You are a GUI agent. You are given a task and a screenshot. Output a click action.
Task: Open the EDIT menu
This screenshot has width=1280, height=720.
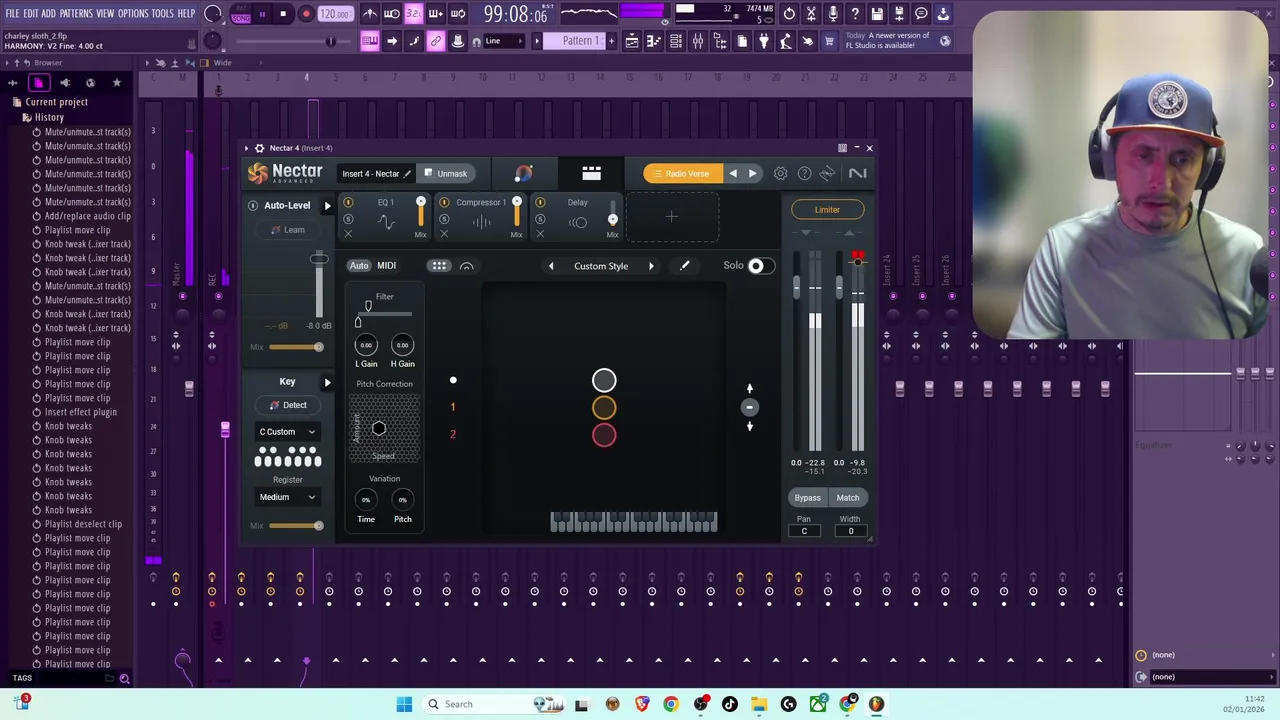tap(30, 14)
